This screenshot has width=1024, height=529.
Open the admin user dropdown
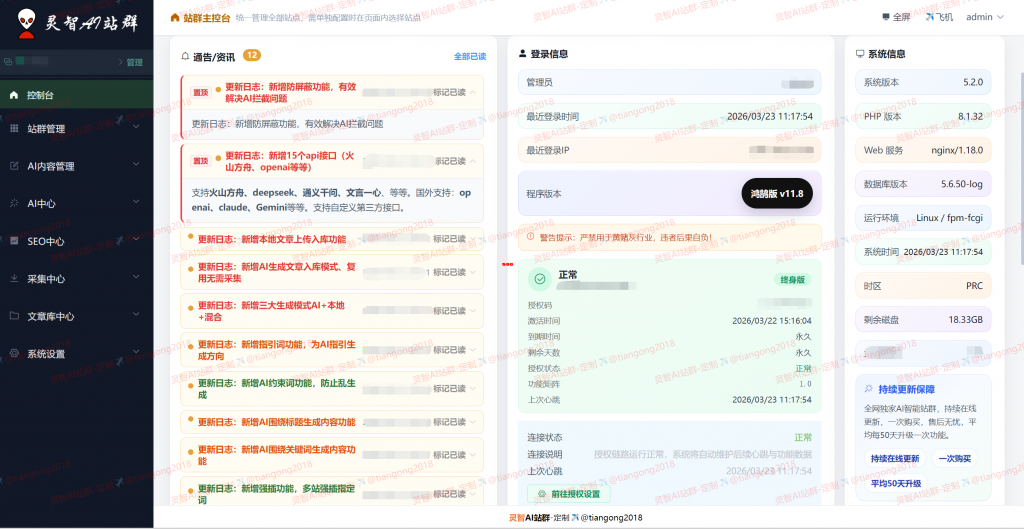click(984, 17)
